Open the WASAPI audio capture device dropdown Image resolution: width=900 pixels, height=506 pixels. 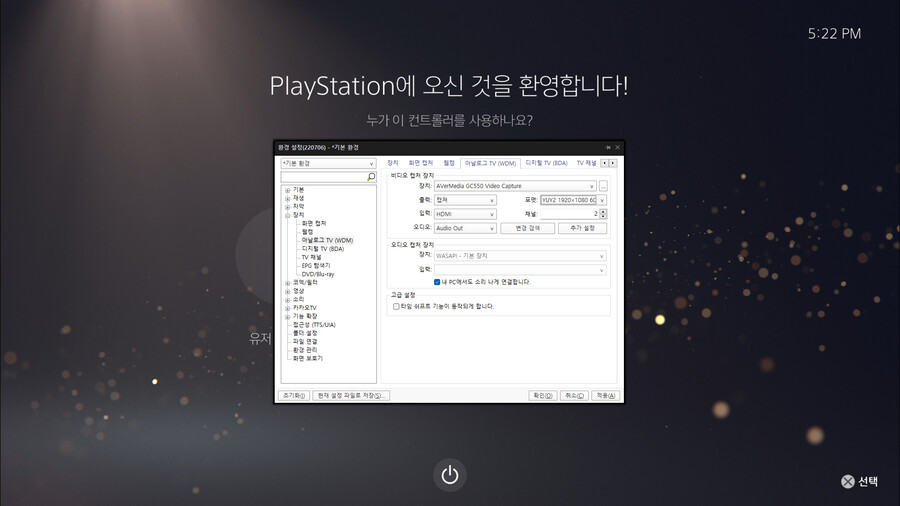click(519, 256)
